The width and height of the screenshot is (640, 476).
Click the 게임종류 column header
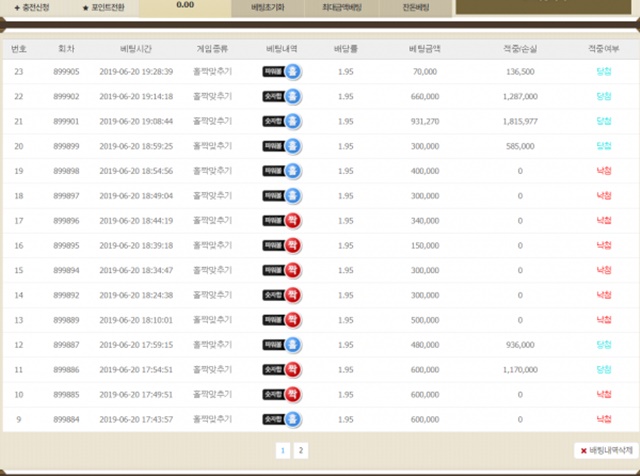point(212,49)
